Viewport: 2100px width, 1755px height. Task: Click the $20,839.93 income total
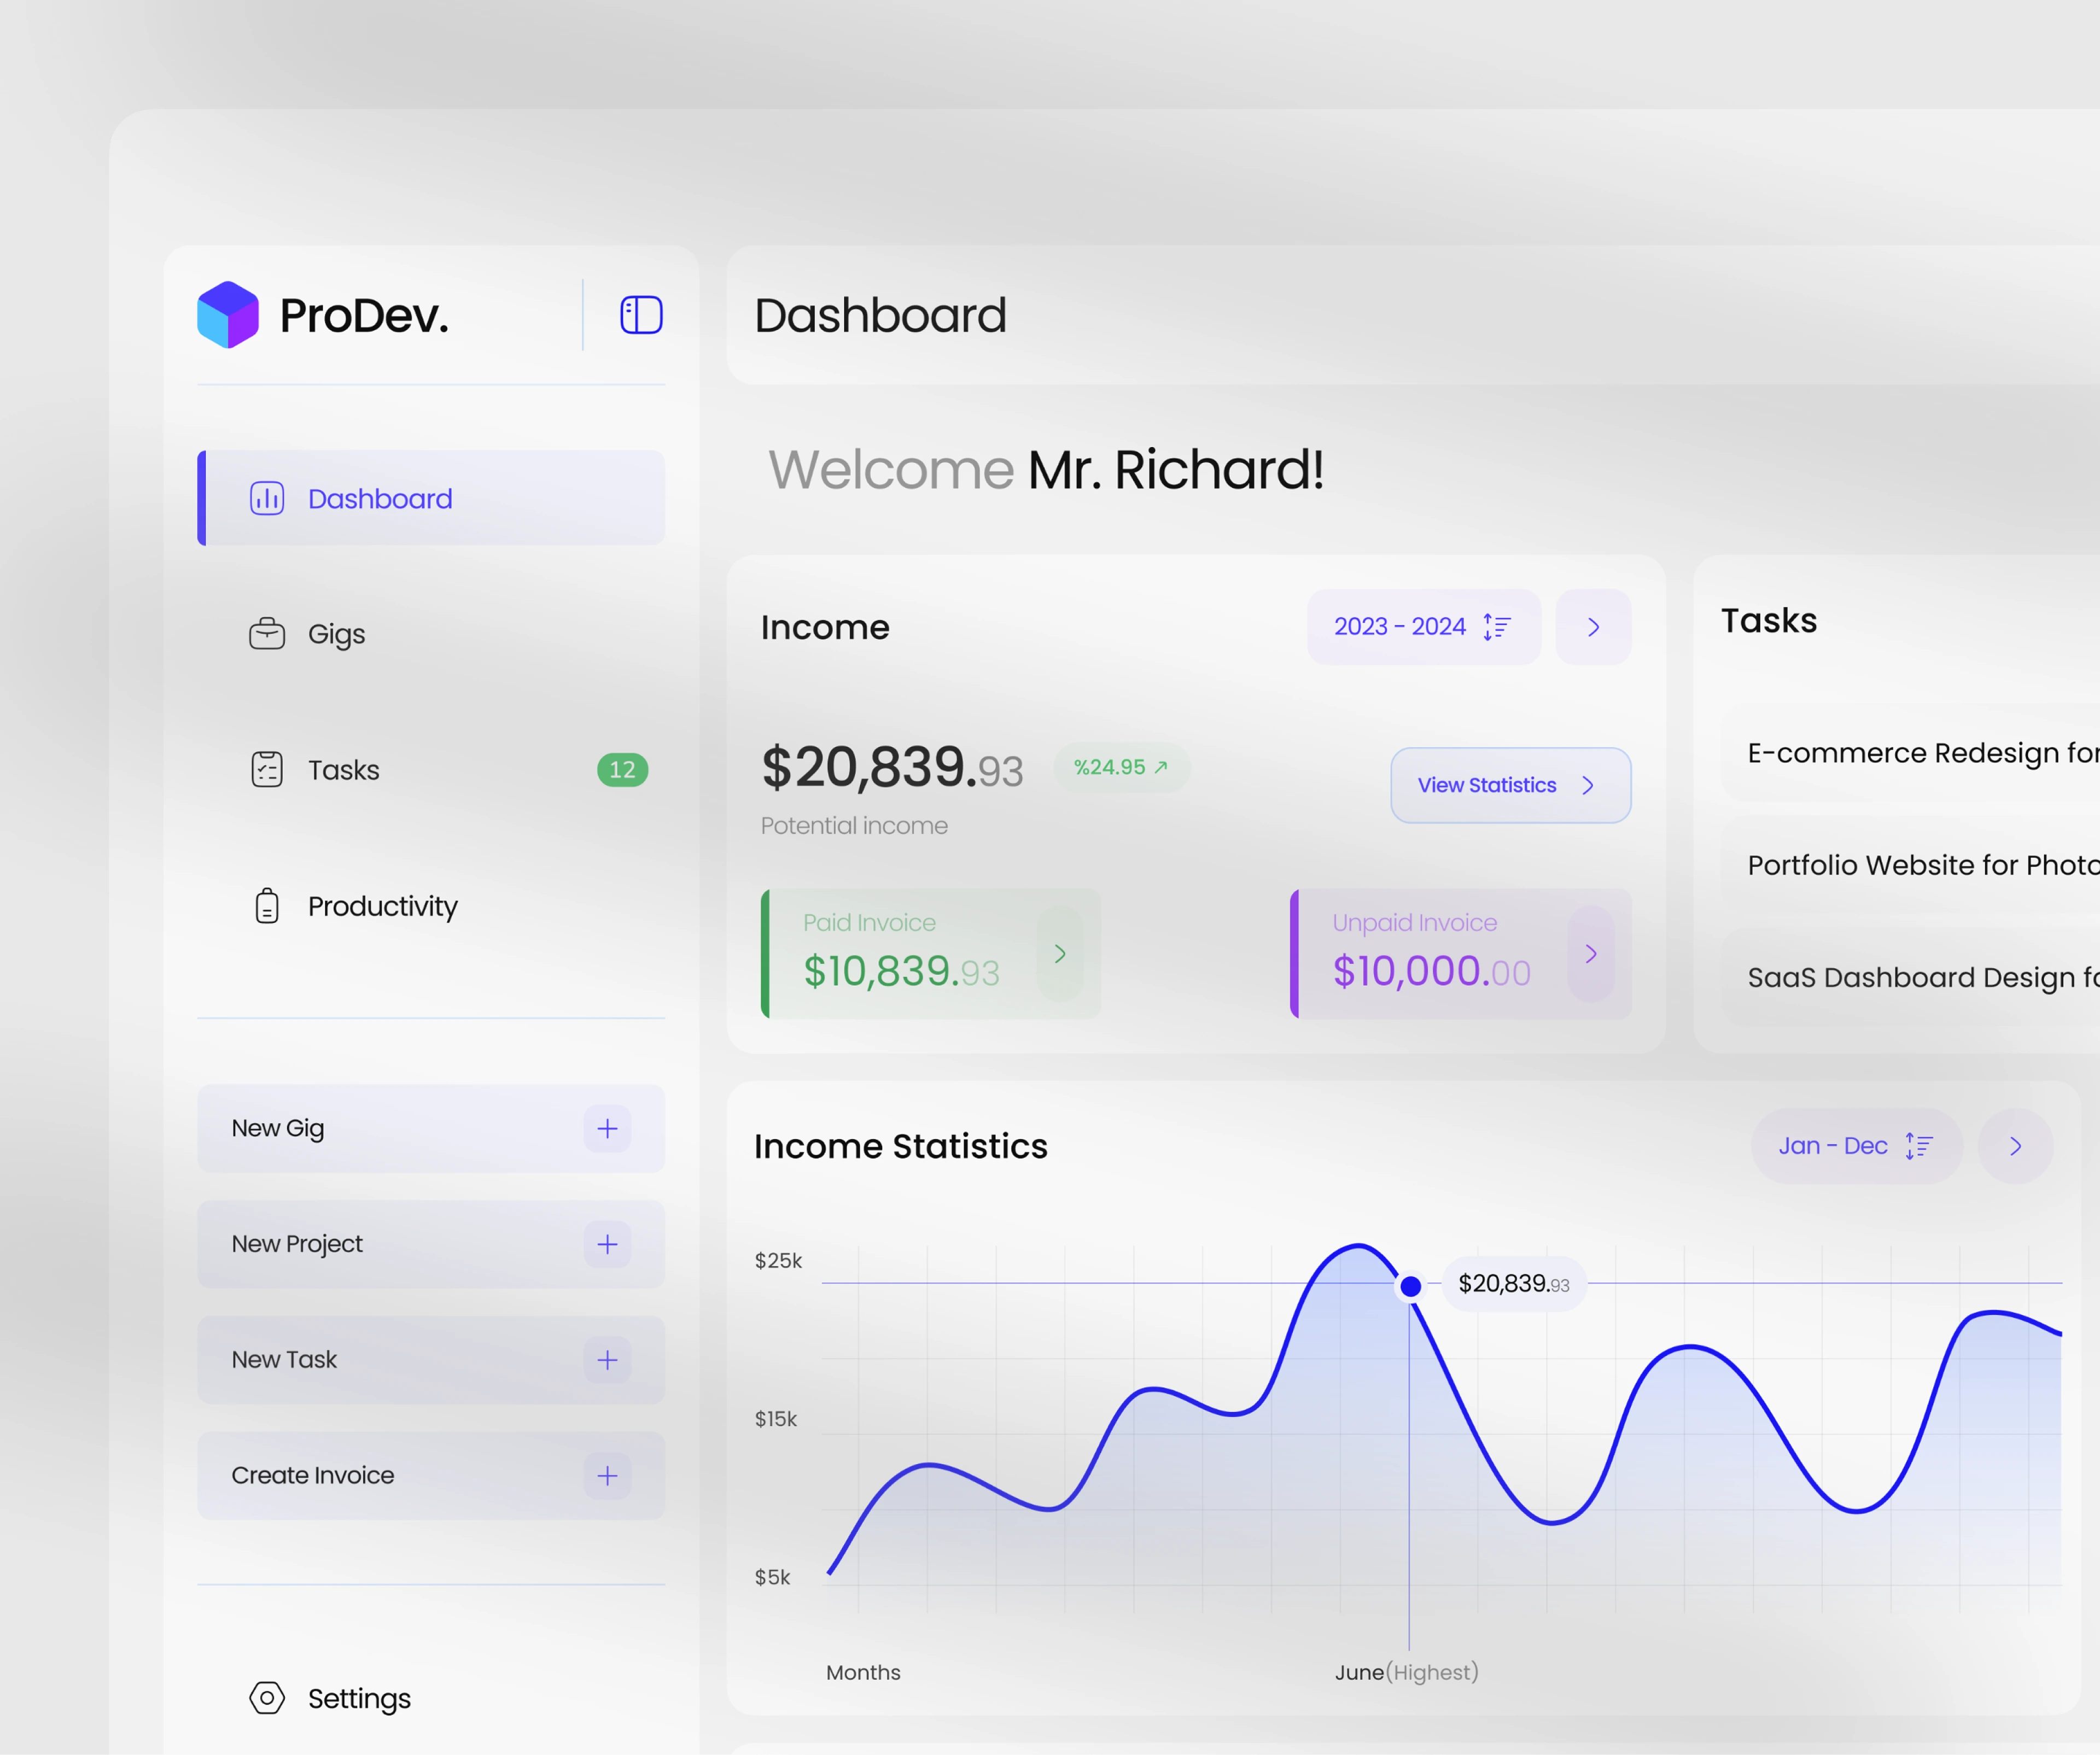tap(892, 768)
